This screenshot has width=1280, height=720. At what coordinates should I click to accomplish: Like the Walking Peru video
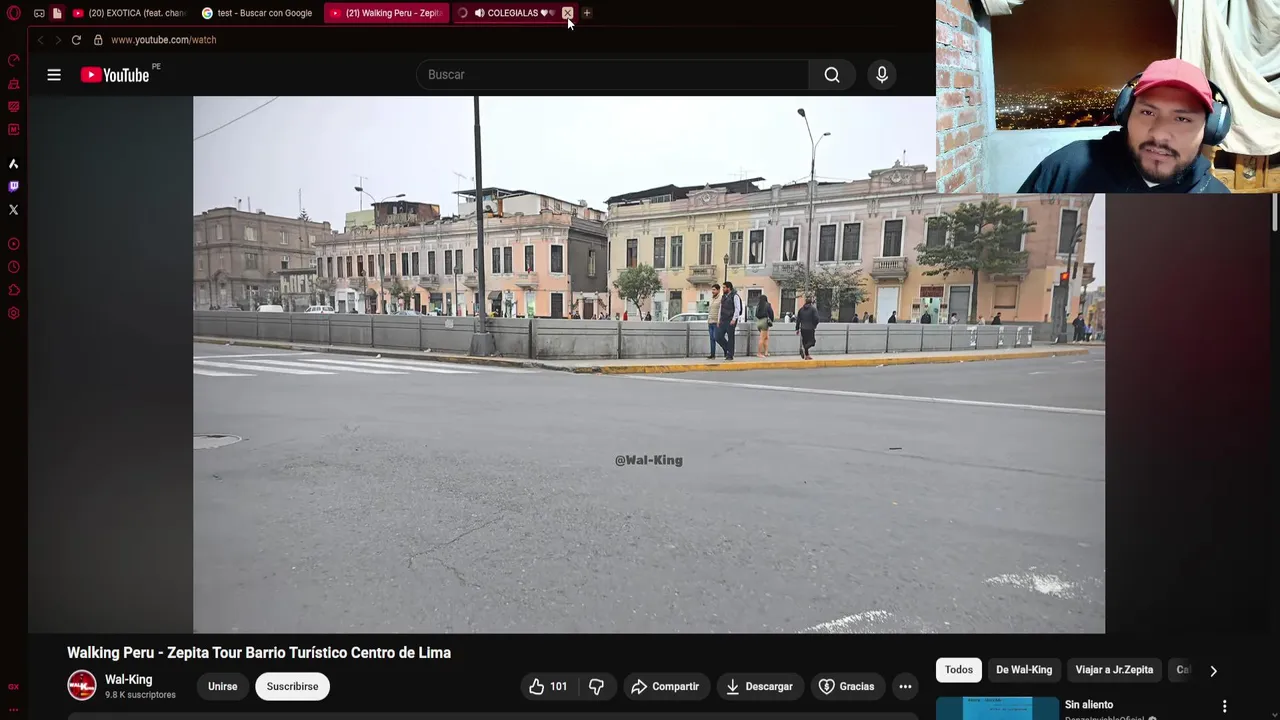point(548,687)
